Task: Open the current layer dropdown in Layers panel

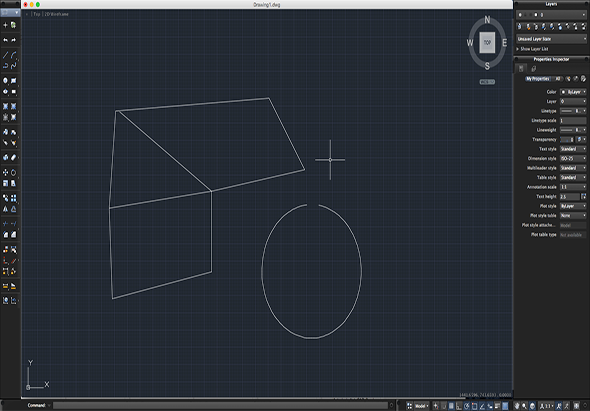Action: pos(552,15)
